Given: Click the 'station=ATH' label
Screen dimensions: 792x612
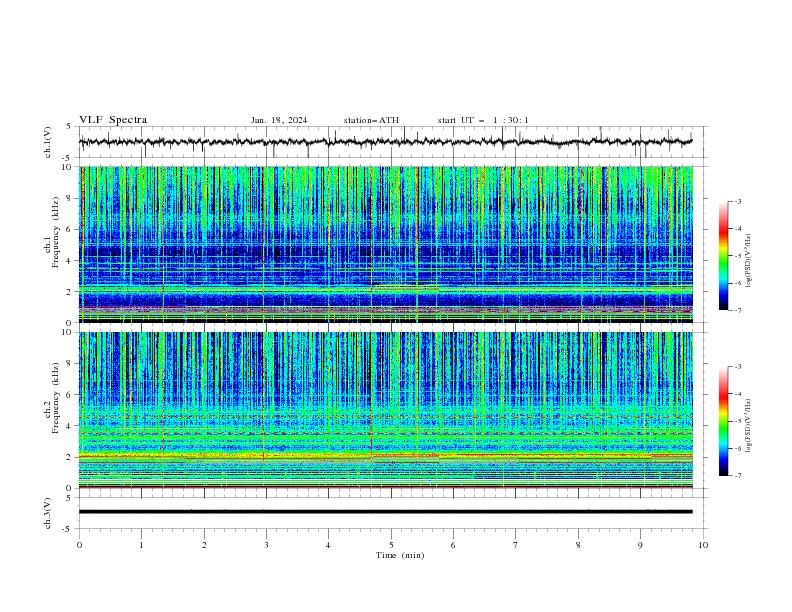Looking at the screenshot, I should pyautogui.click(x=371, y=120).
